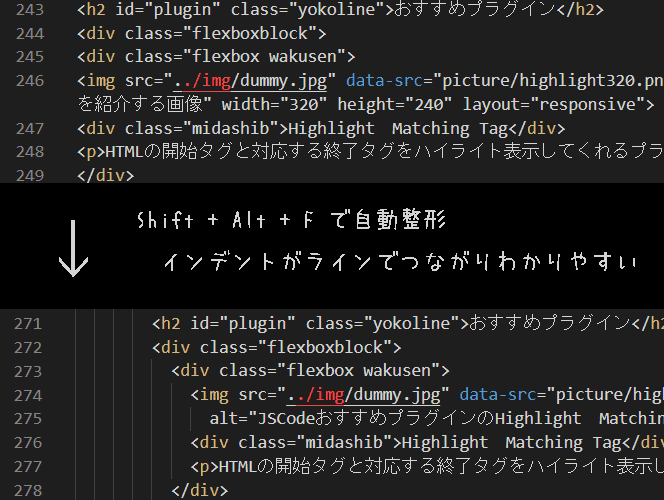Click line number 276 in the gutter
The height and width of the screenshot is (500, 664).
point(28,443)
